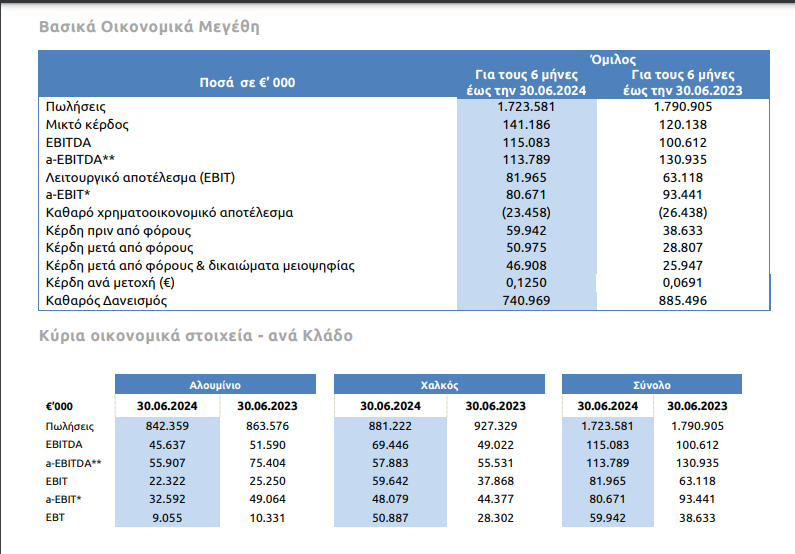Select Χαλκός sales value 881.222
Viewport: 795px width, 554px height.
[390, 426]
